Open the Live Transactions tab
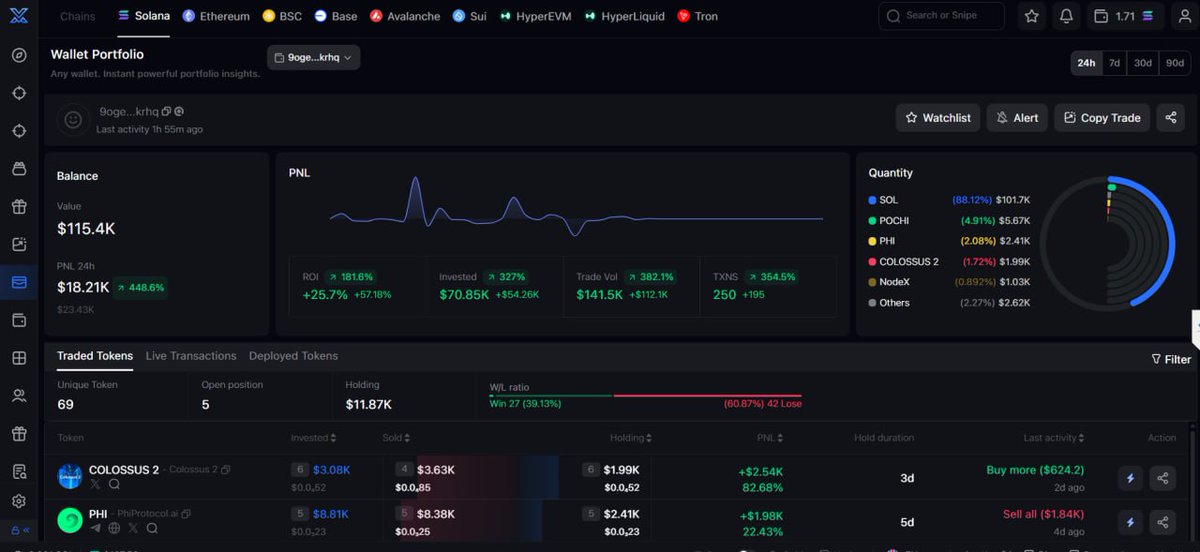 (191, 356)
